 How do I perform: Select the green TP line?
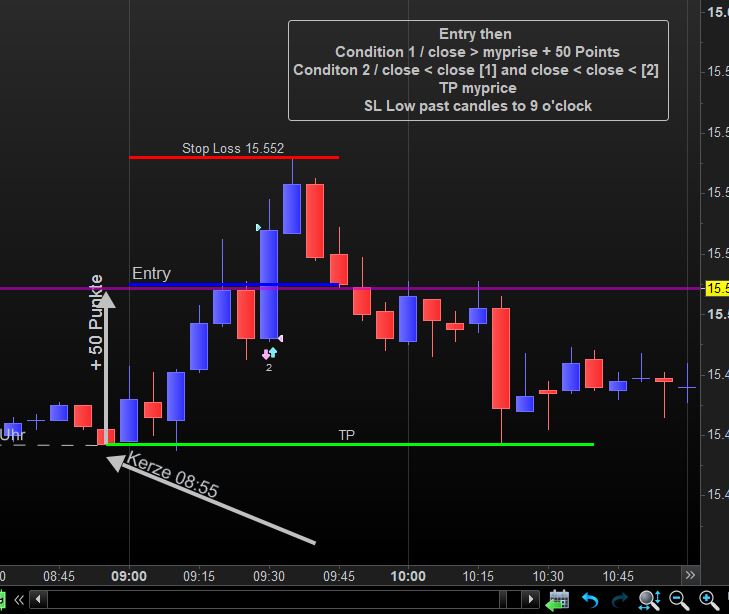click(x=350, y=444)
